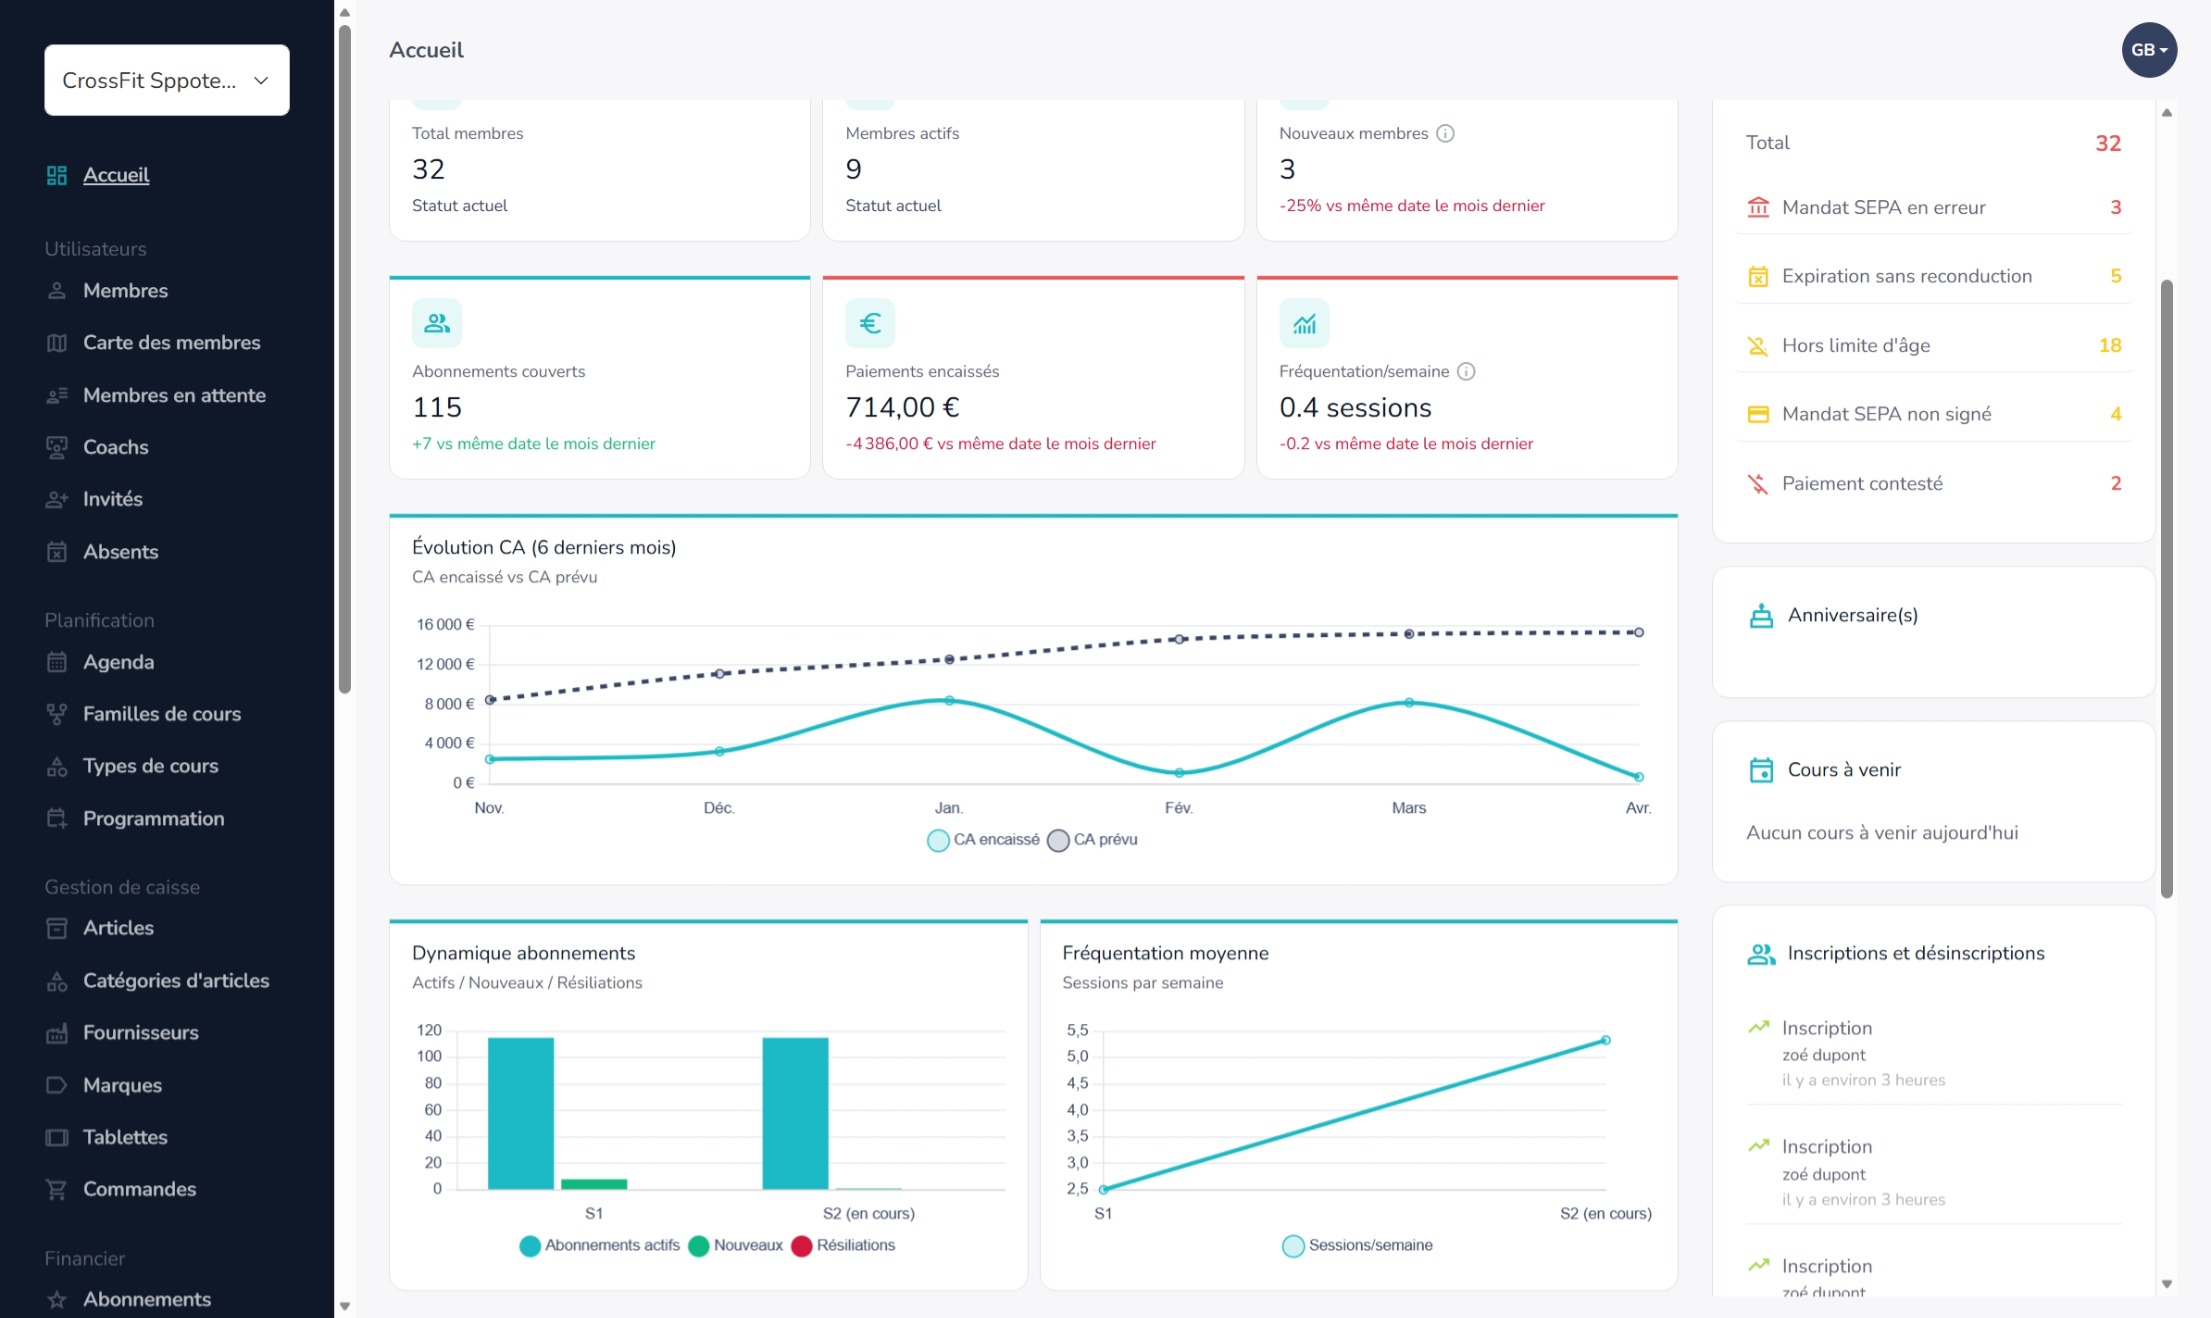
Task: Click the chart icon on Fréquentation/semaine card
Action: (1304, 323)
